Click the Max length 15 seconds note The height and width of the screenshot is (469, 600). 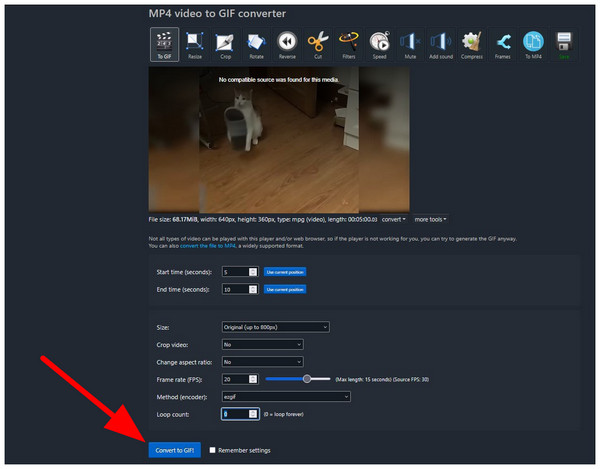pos(363,379)
